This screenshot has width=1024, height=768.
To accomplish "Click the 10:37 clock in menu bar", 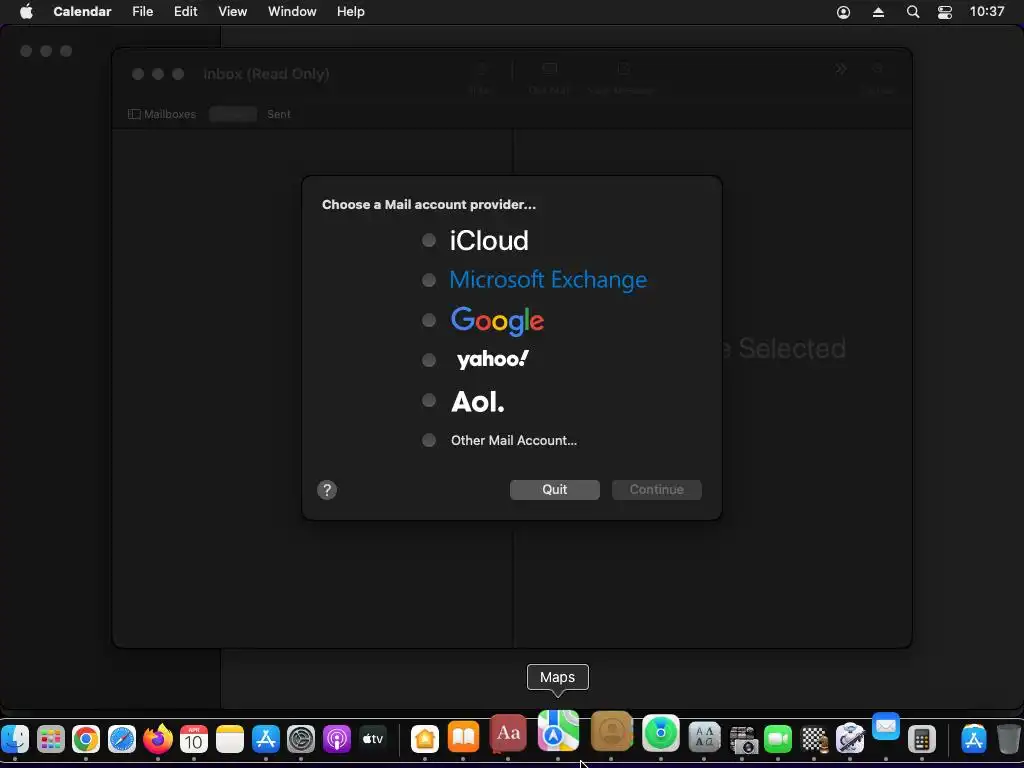I will click(x=986, y=12).
